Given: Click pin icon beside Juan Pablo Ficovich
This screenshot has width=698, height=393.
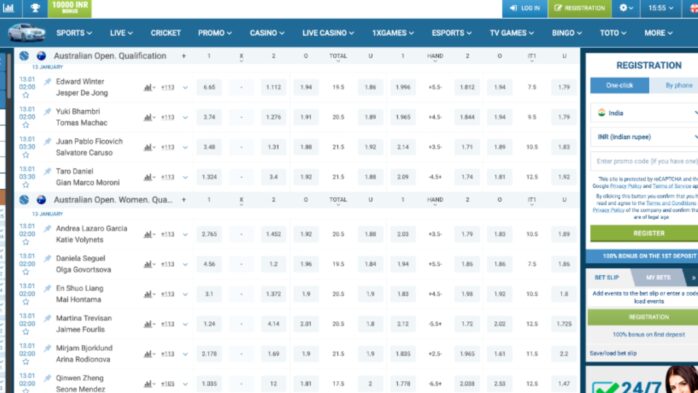Looking at the screenshot, I should pos(47,142).
